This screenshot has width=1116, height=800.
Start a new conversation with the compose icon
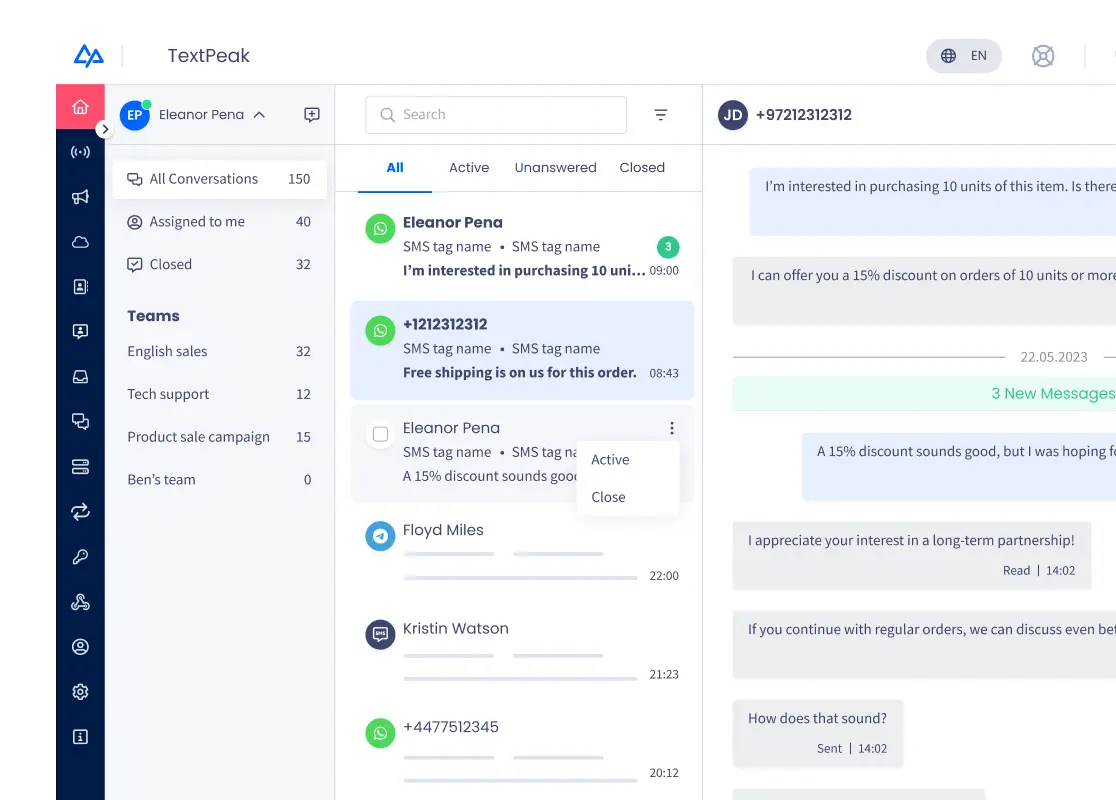[x=311, y=114]
